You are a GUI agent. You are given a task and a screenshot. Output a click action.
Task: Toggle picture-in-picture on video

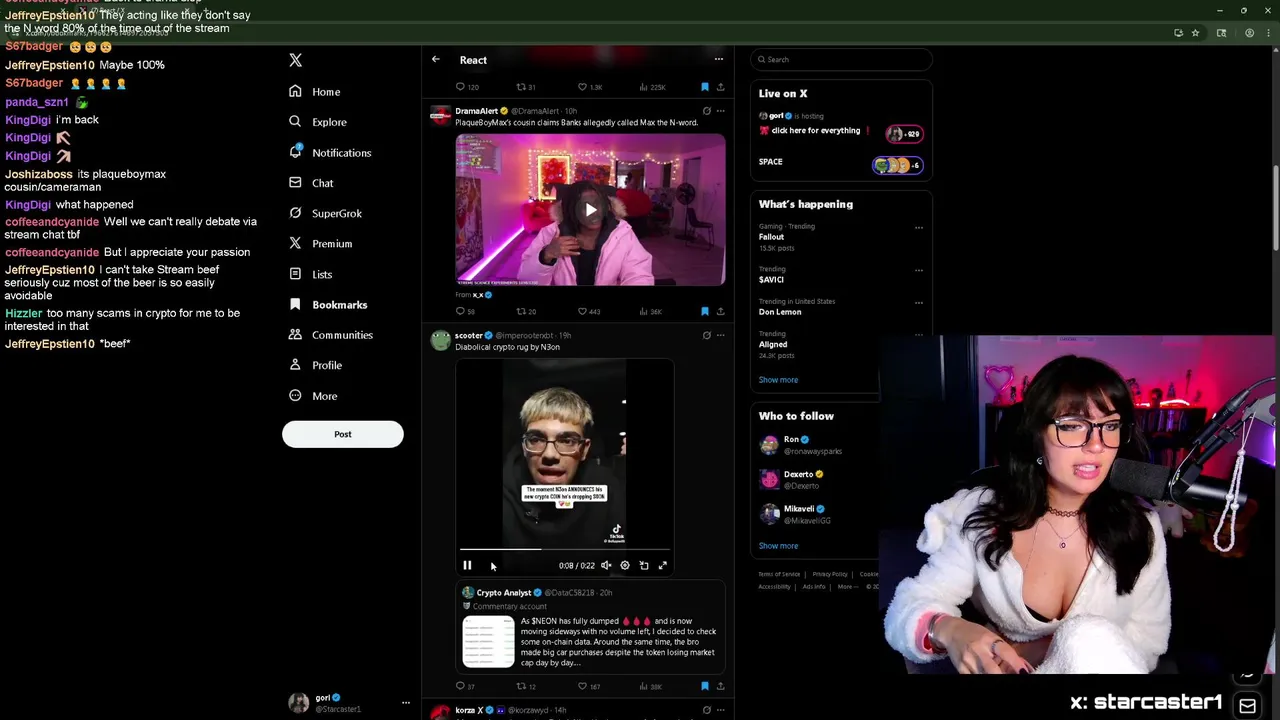coord(644,566)
